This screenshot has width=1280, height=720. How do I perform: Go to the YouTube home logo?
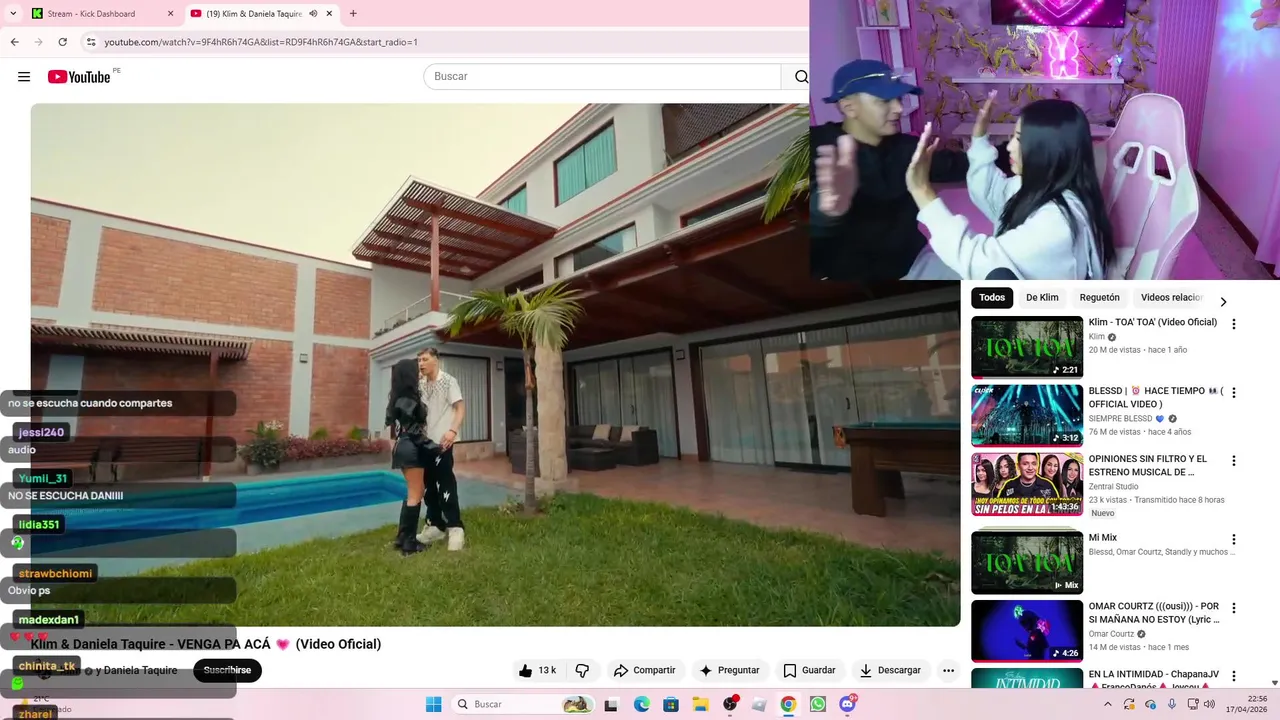(79, 77)
